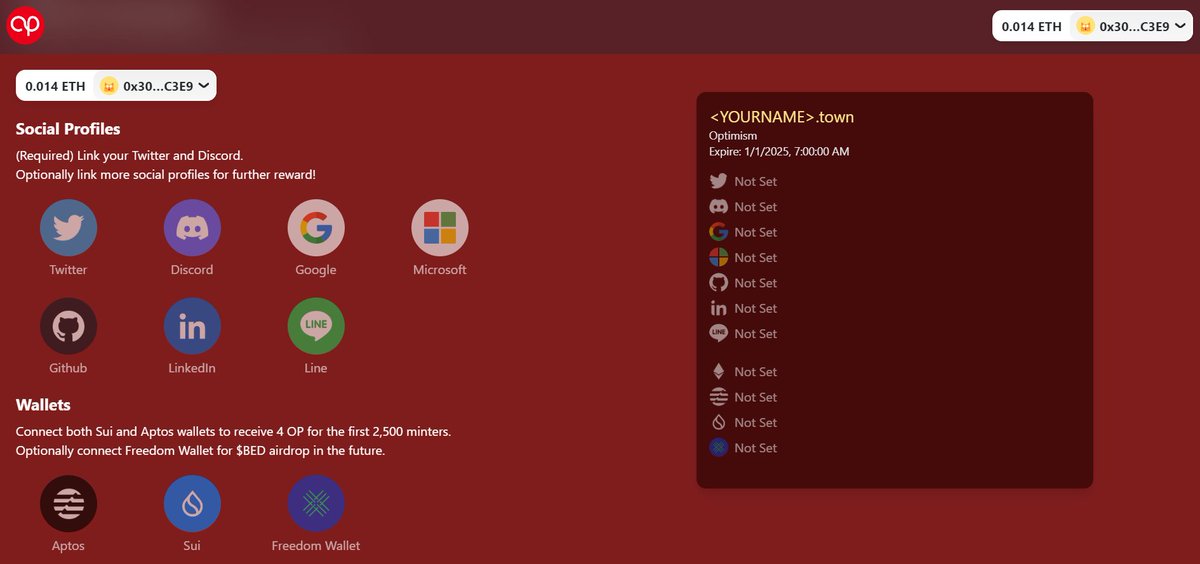Click header wallet avatar emoji
1200x564 pixels.
(x=1084, y=27)
